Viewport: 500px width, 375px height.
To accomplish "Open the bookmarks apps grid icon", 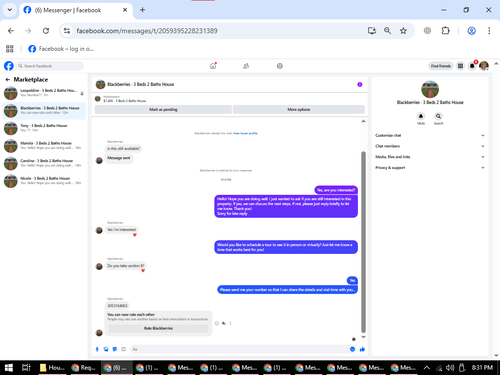I will (x=10, y=49).
